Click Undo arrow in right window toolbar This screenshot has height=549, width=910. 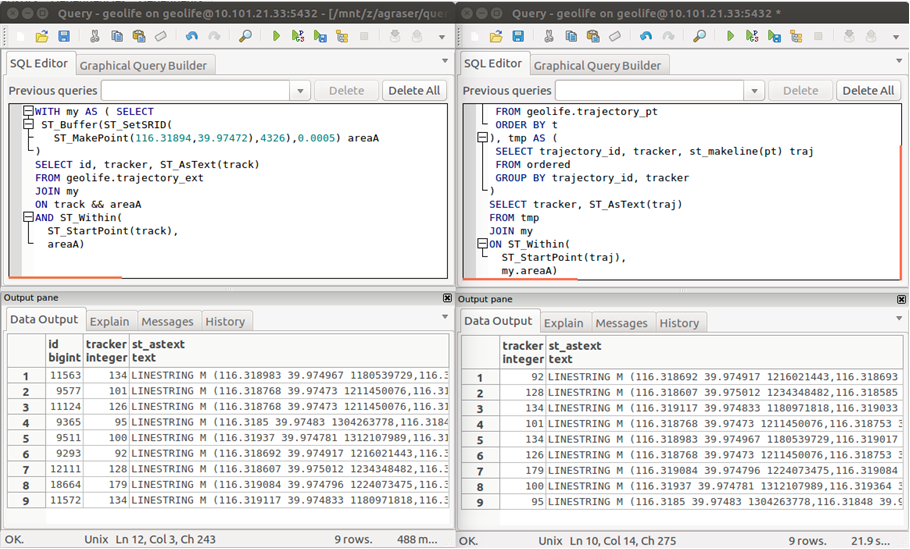645,36
